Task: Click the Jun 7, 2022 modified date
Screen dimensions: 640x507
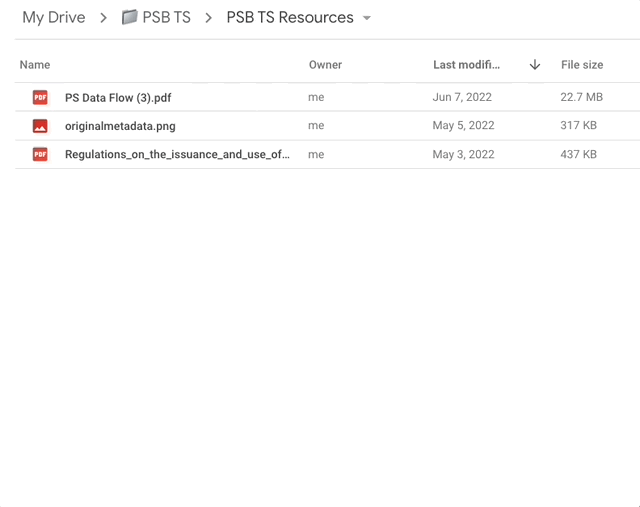Action: coord(462,97)
